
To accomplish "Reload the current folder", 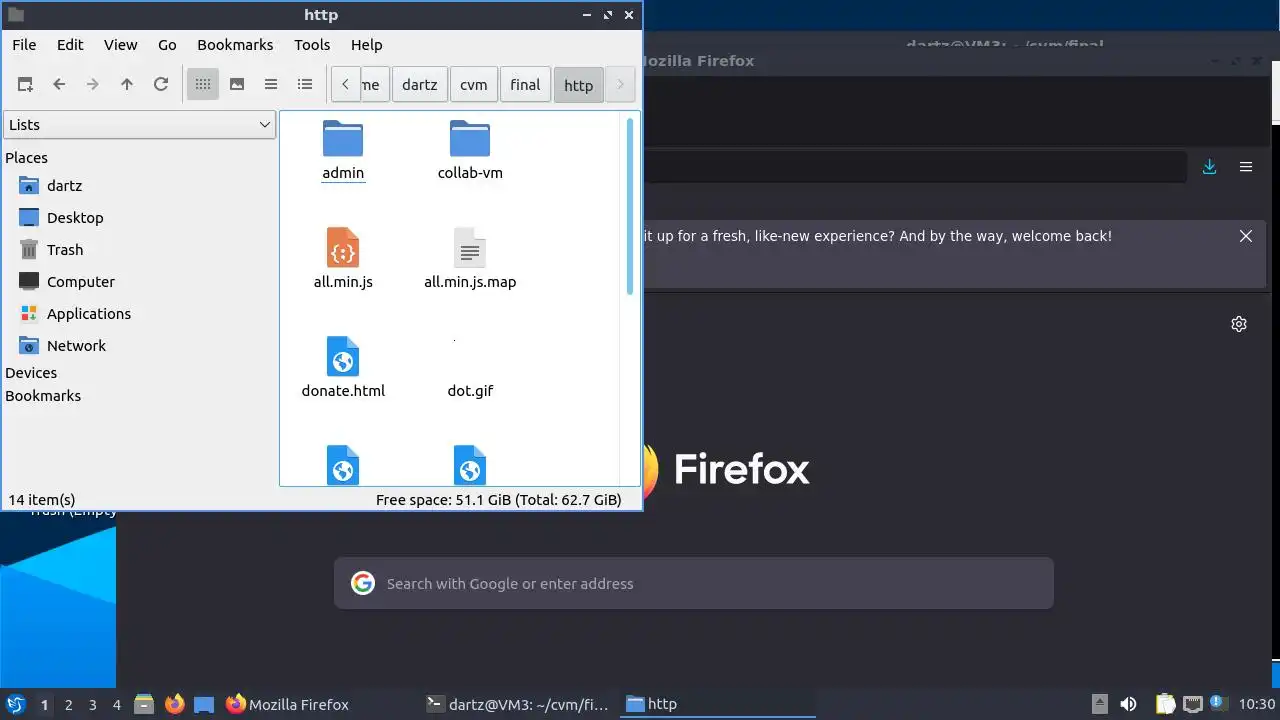I will [161, 85].
